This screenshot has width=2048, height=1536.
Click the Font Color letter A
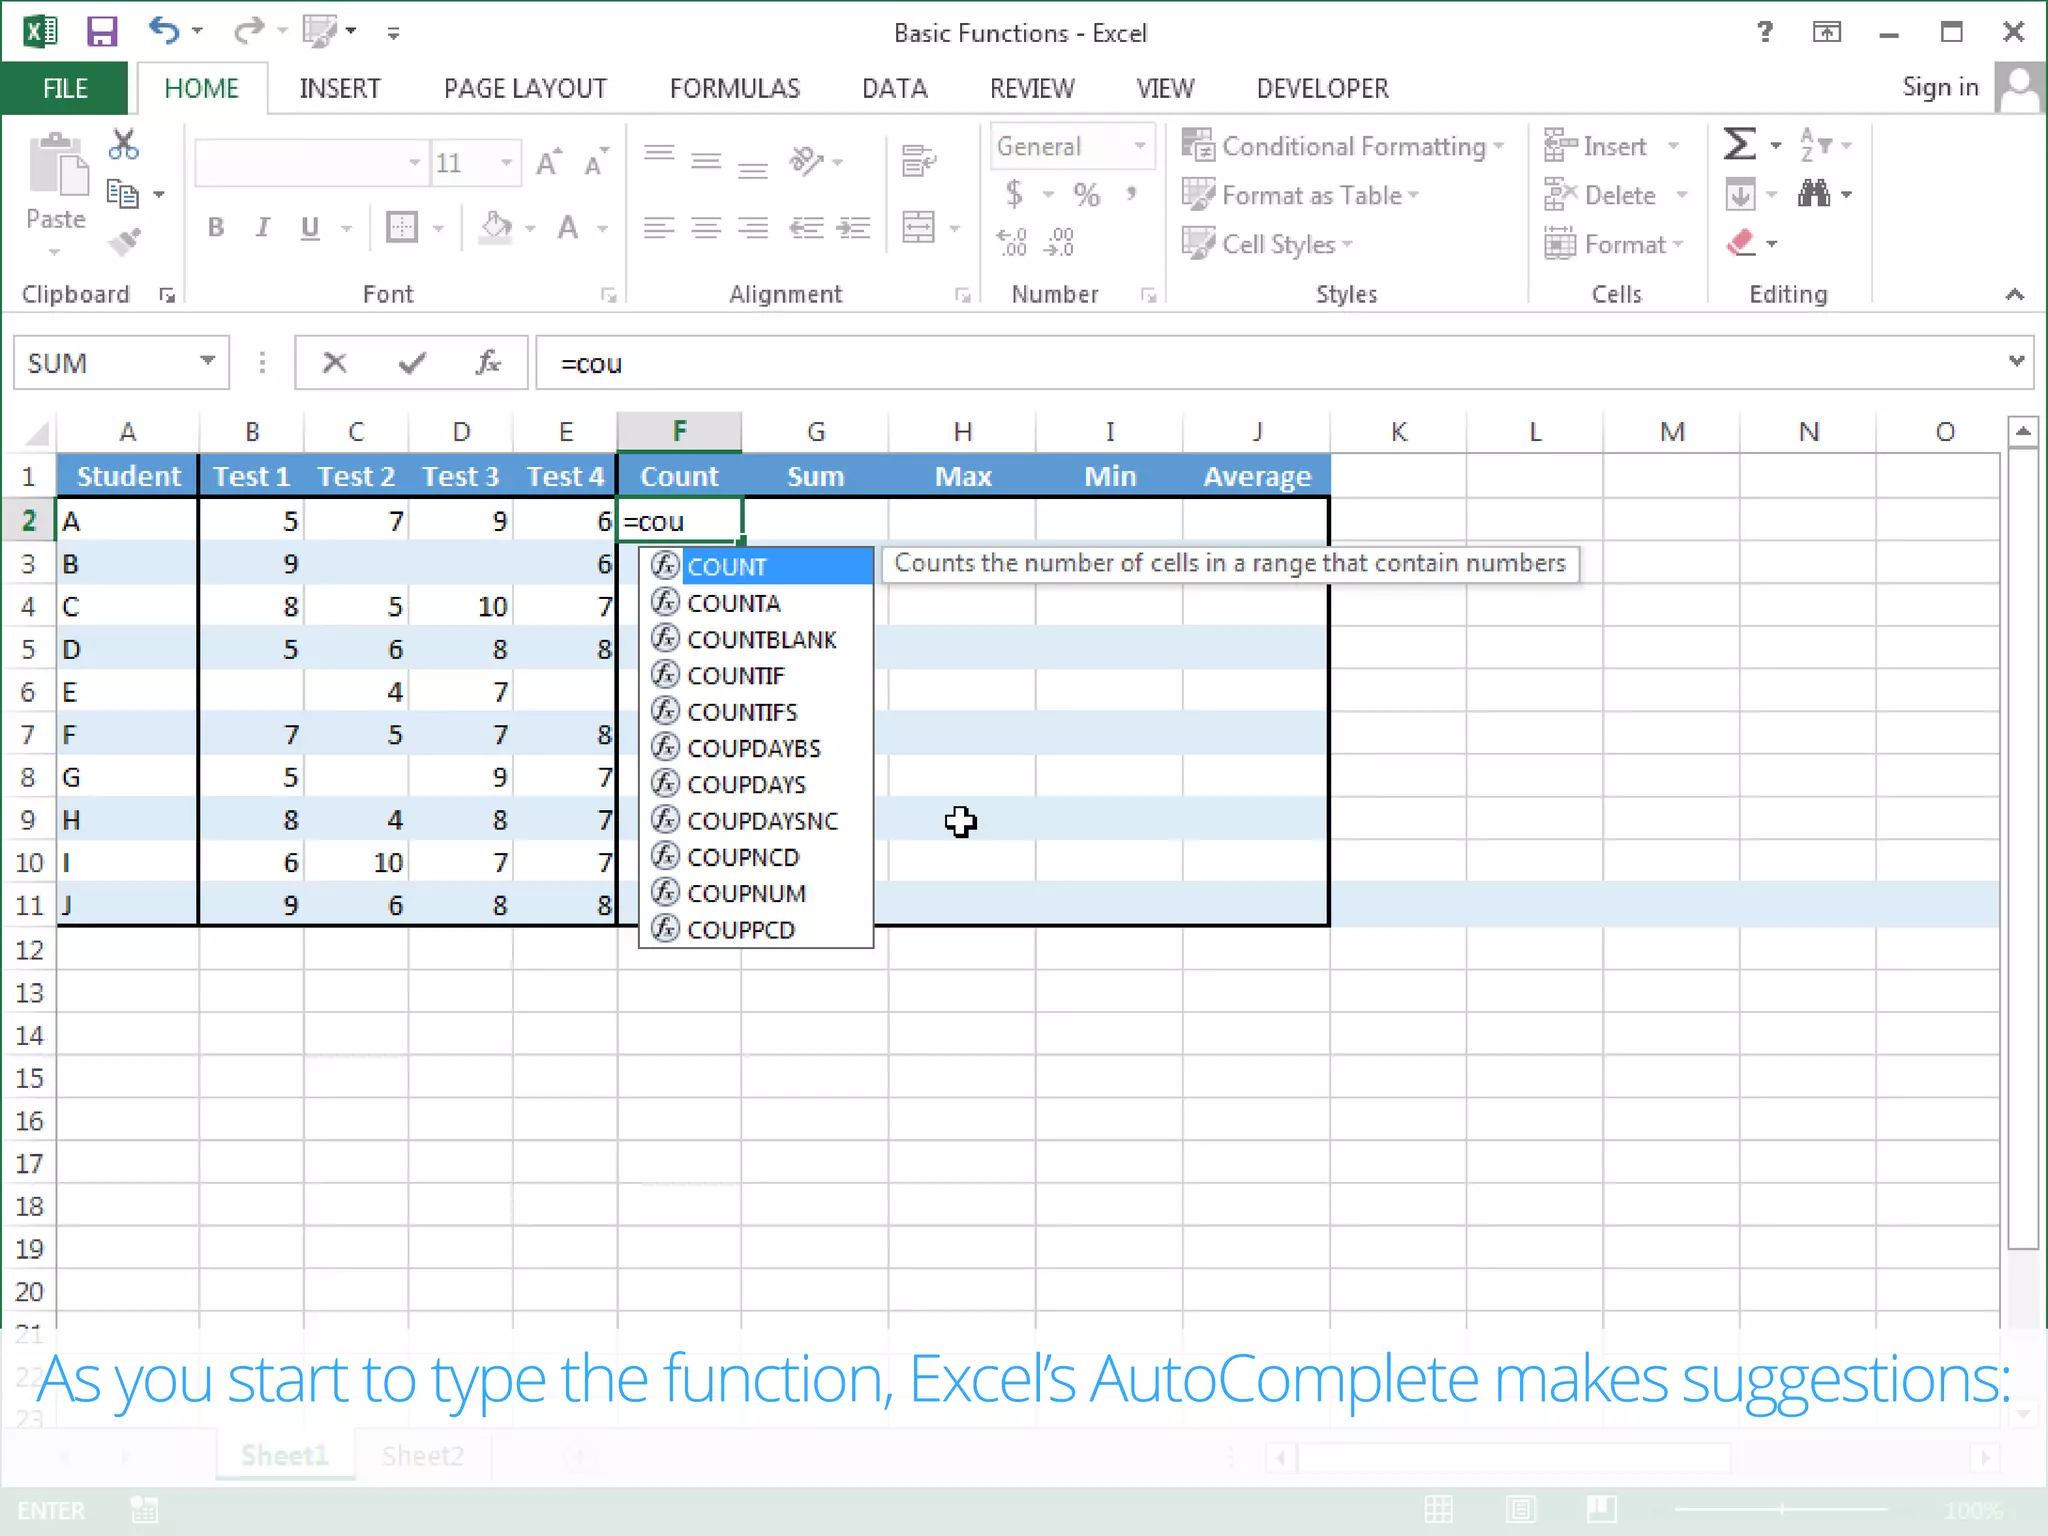tap(568, 228)
